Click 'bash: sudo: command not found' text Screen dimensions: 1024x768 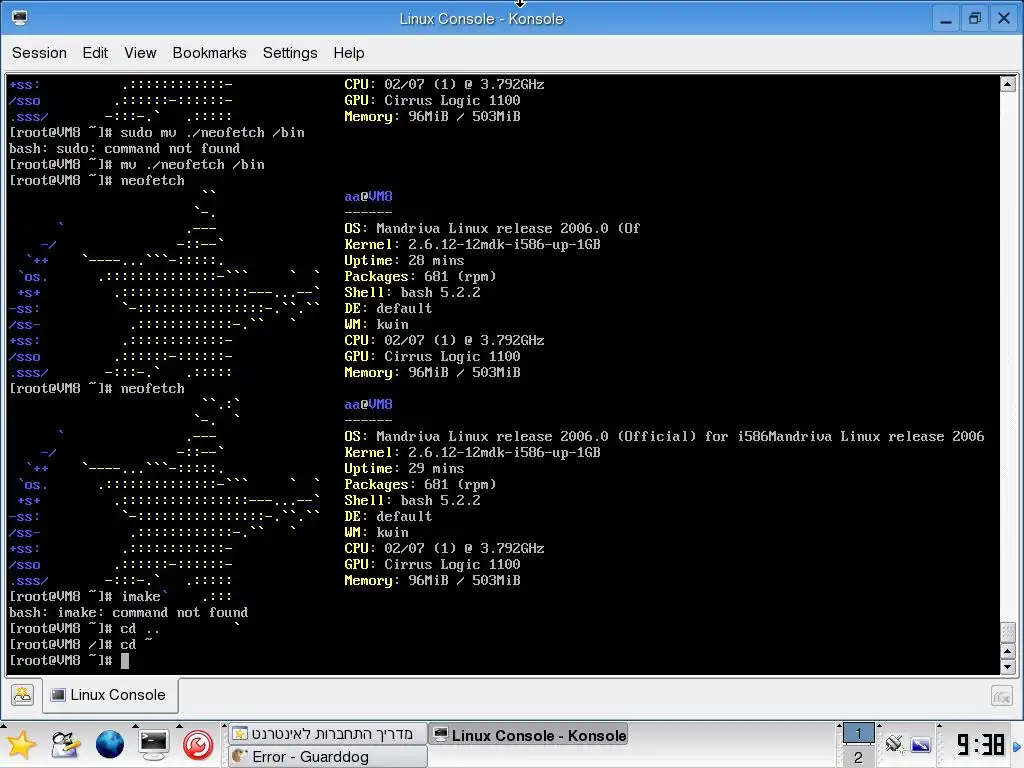[125, 148]
